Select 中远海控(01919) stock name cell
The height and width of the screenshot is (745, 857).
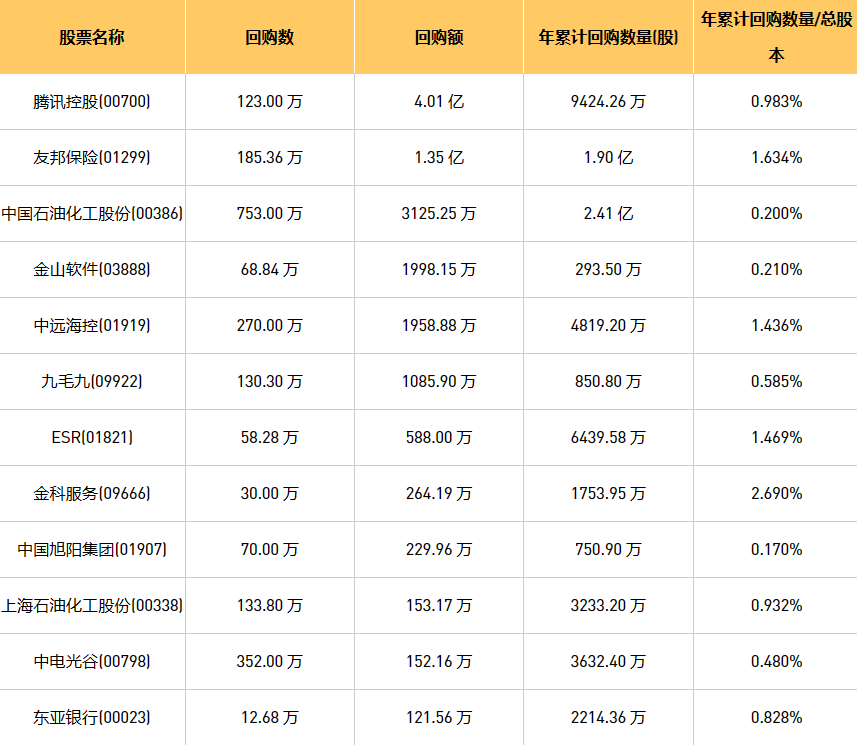pyautogui.click(x=92, y=326)
